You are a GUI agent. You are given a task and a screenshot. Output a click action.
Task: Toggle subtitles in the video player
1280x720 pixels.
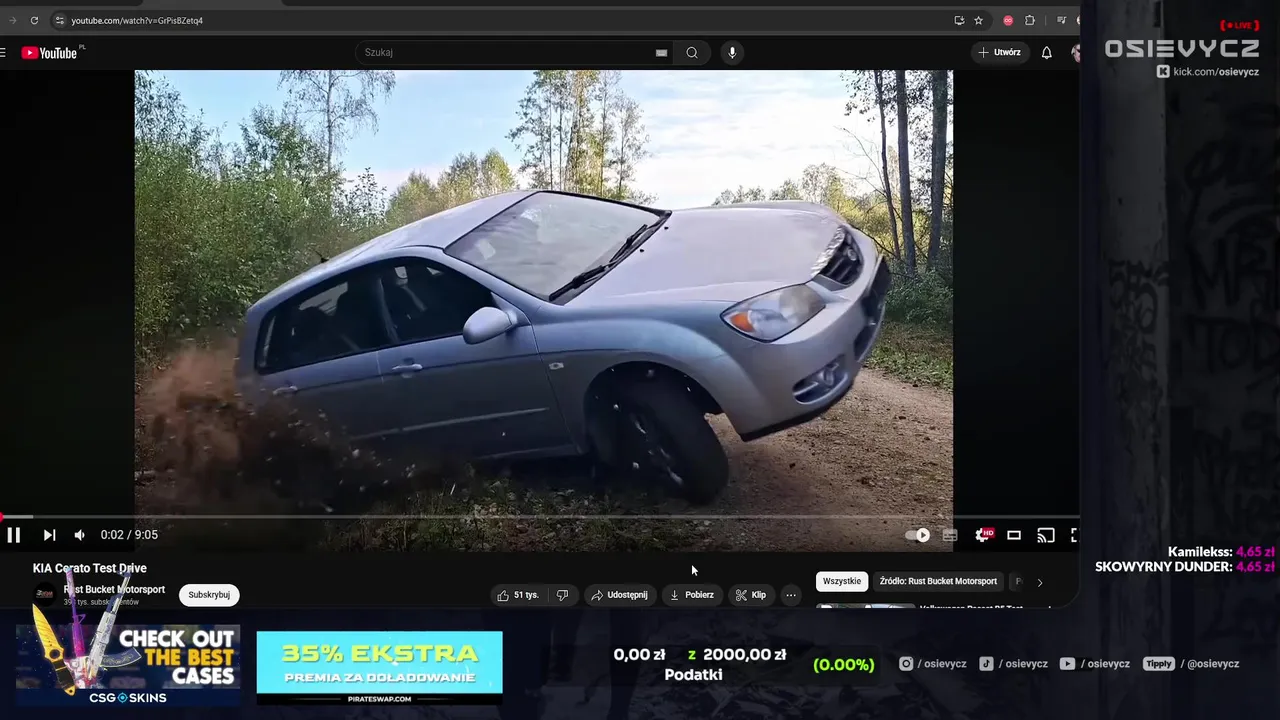click(x=950, y=535)
